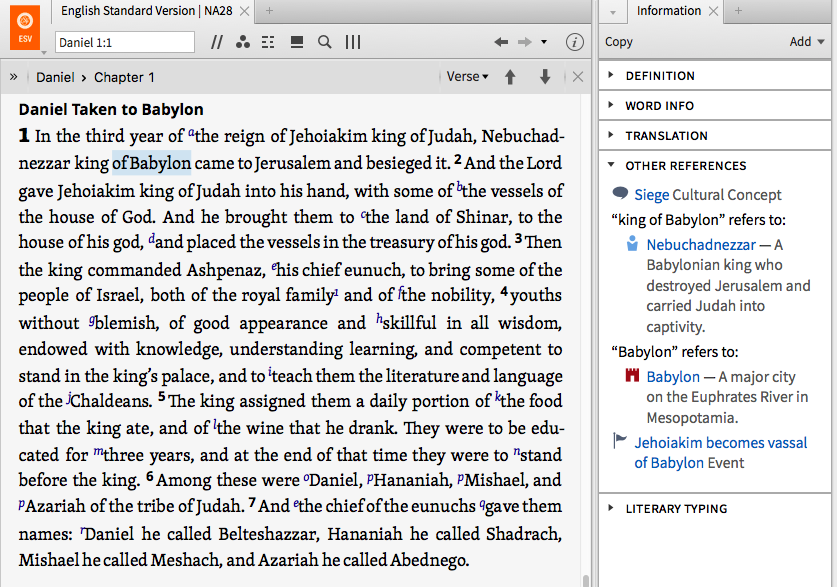Image resolution: width=837 pixels, height=587 pixels.
Task: Click Copy in Information toolbar
Action: tap(619, 42)
